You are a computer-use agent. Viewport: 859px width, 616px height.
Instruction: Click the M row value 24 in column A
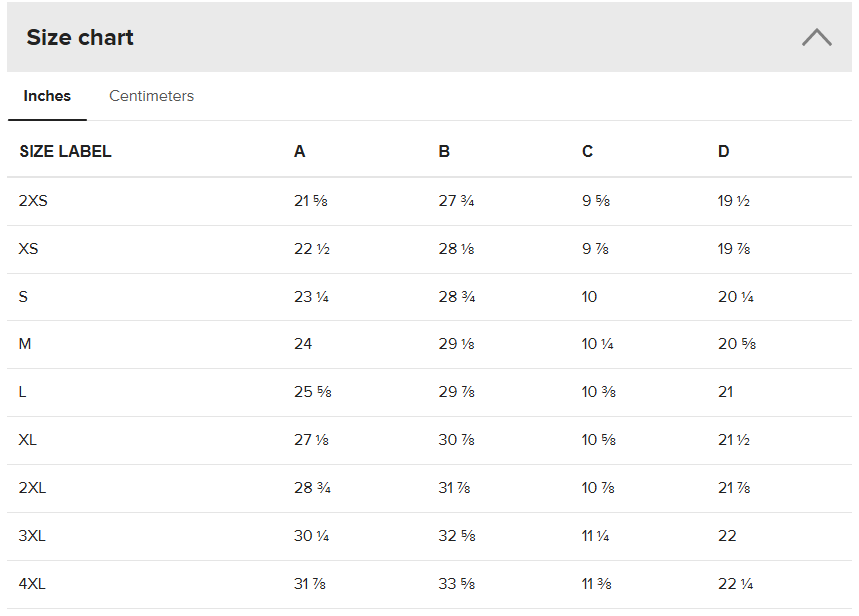tap(303, 344)
